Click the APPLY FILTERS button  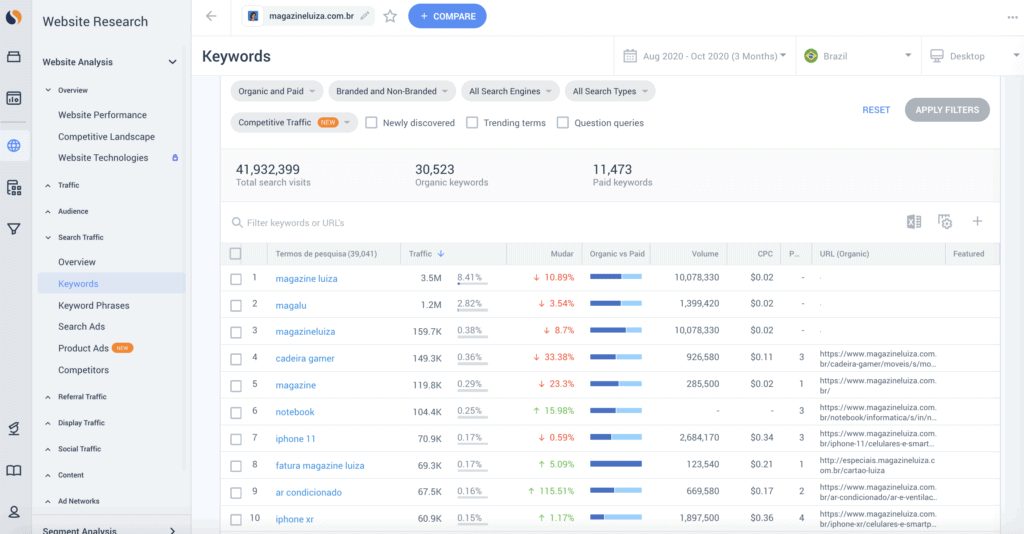(x=947, y=110)
